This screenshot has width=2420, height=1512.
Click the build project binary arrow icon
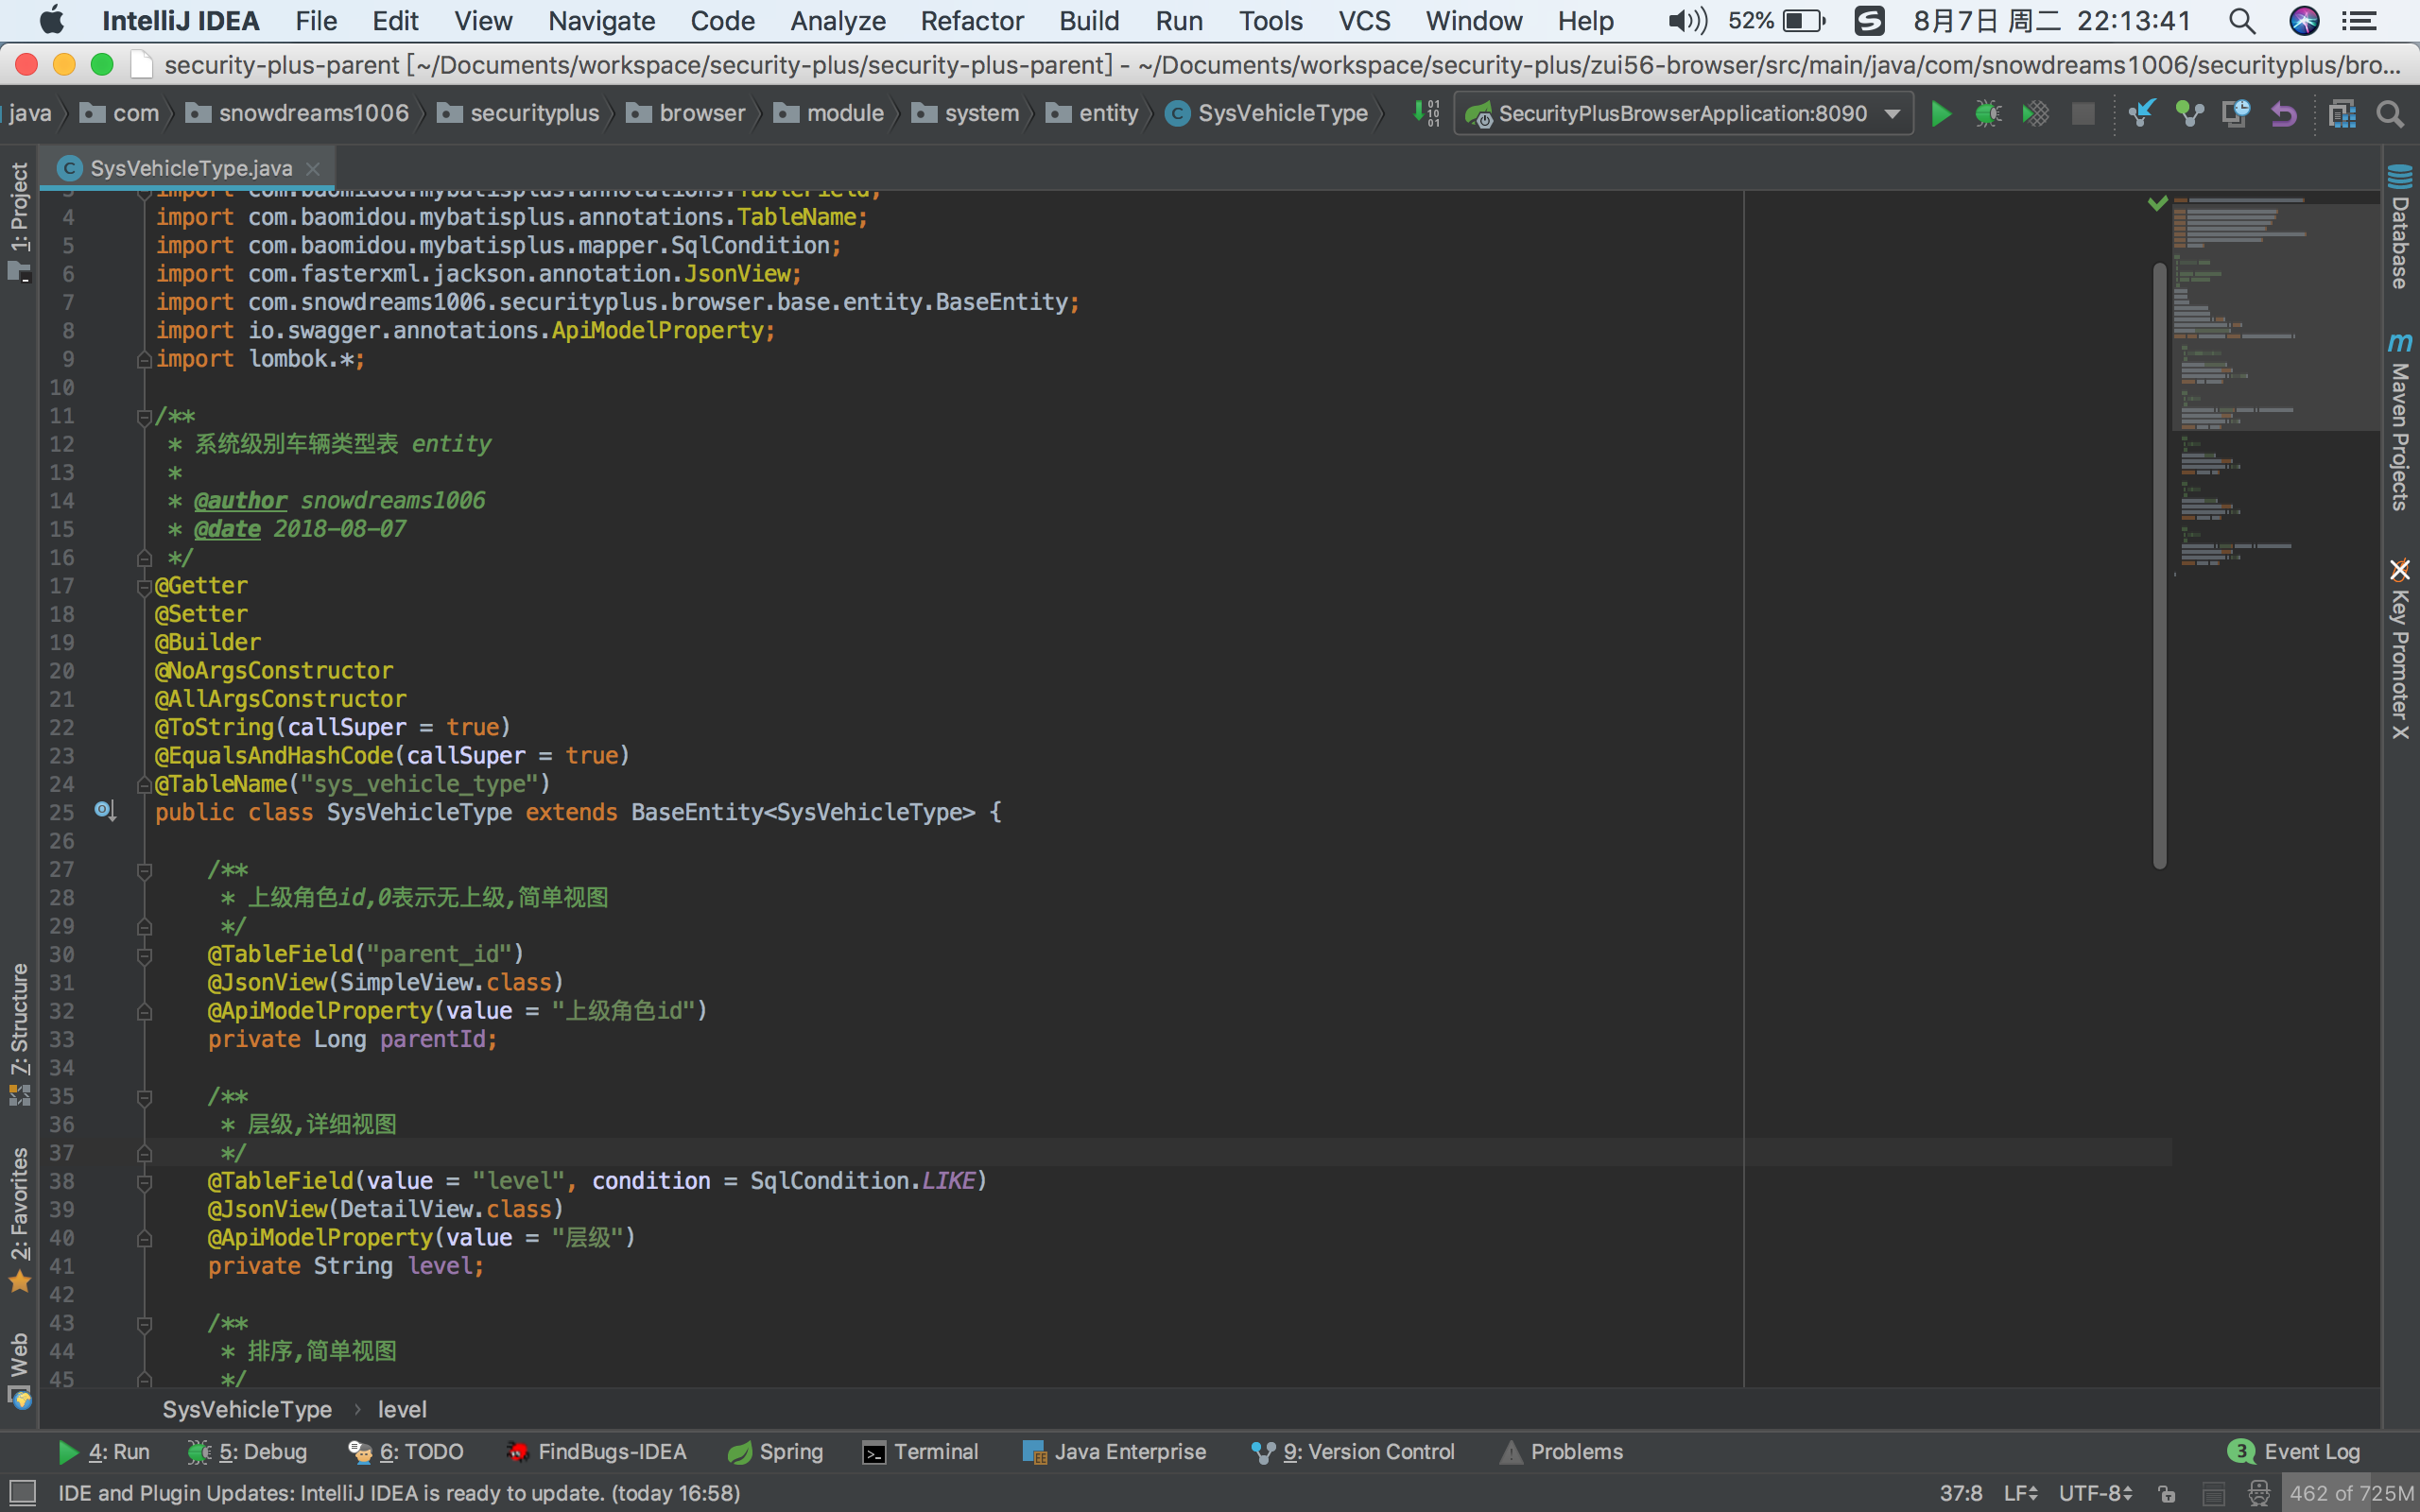click(1427, 114)
